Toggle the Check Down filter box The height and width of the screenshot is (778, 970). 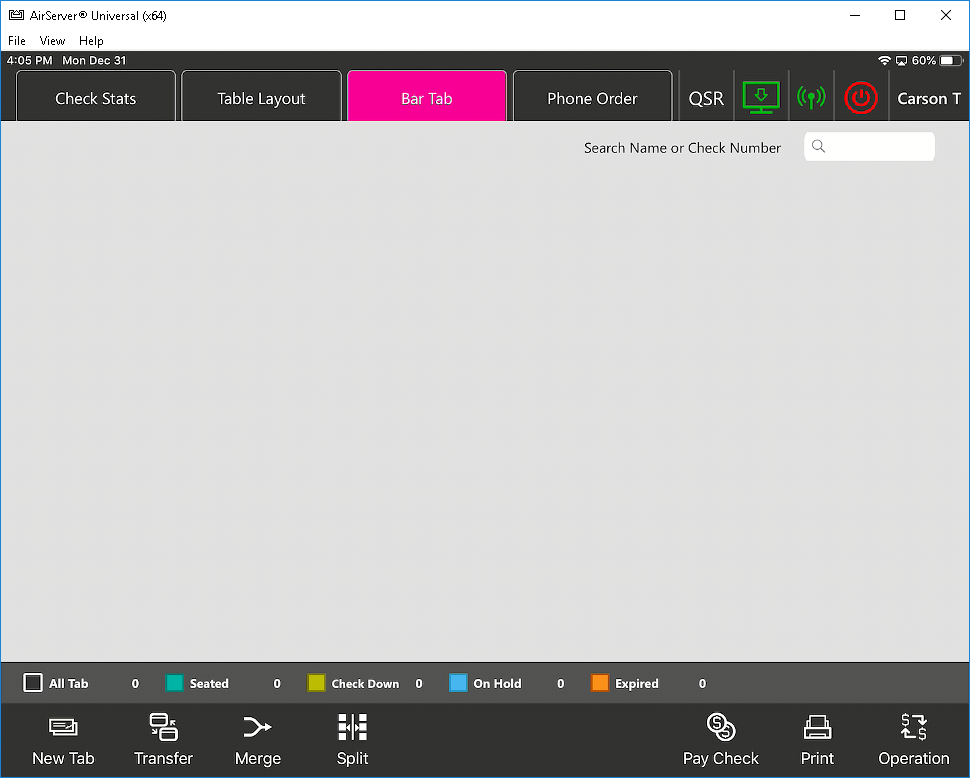tap(316, 683)
